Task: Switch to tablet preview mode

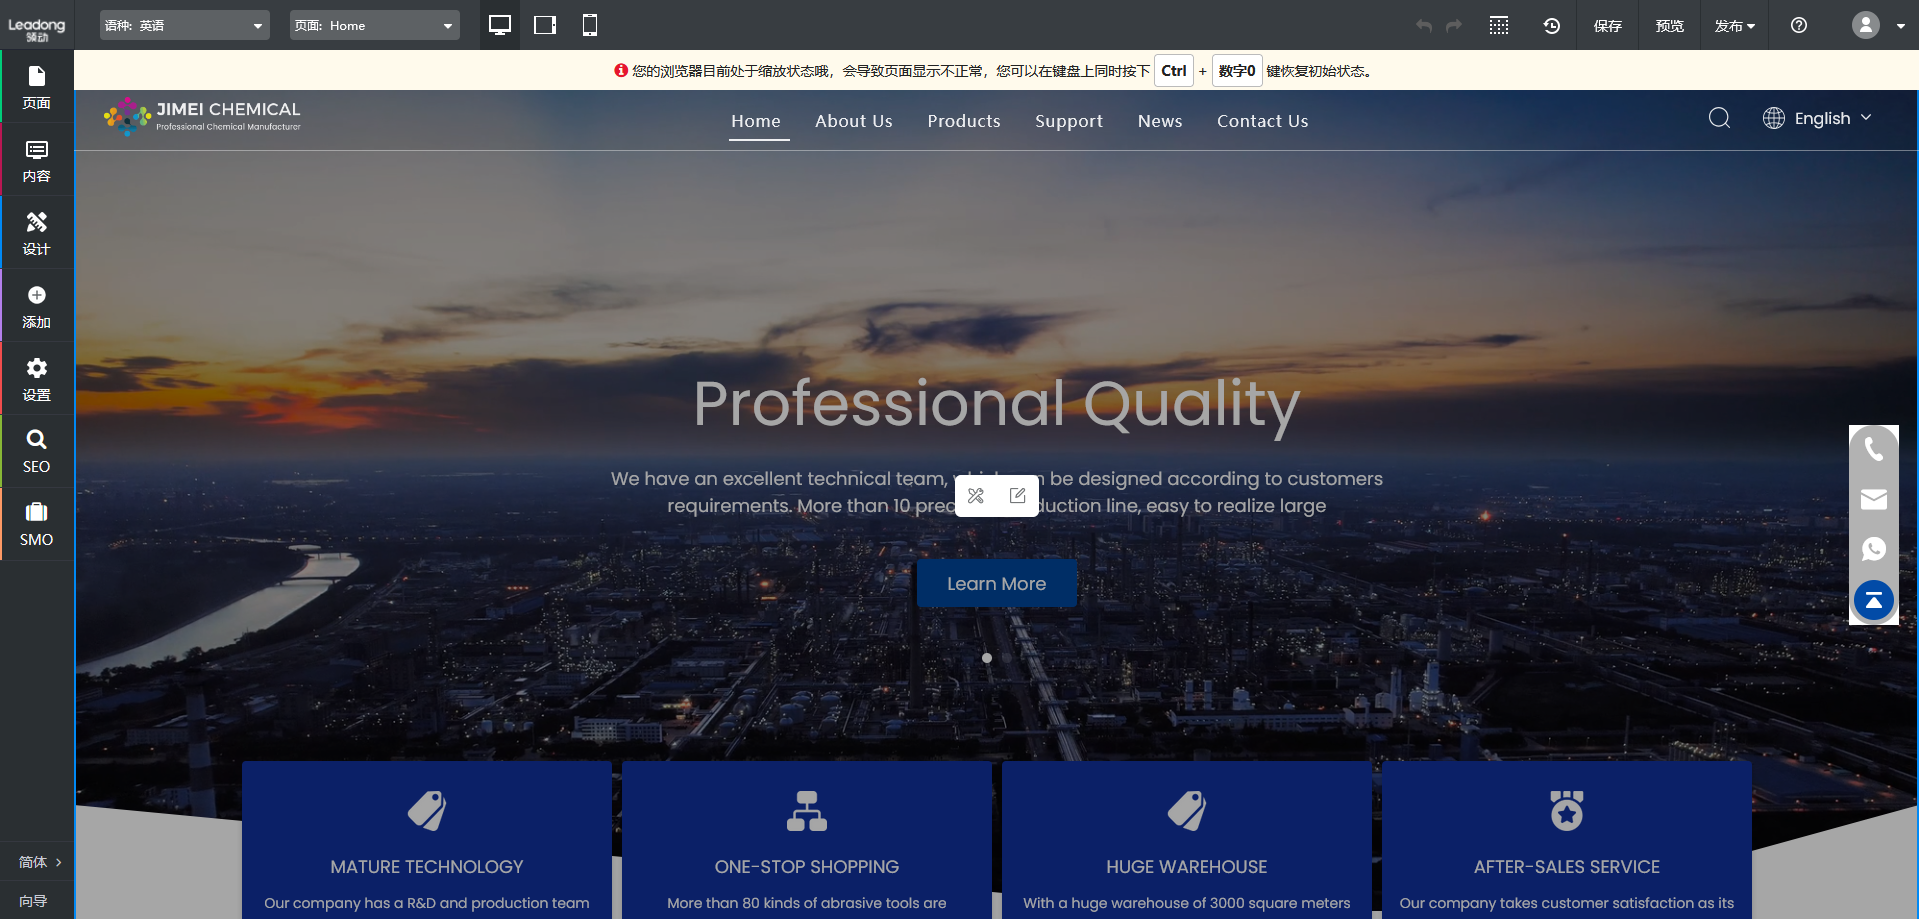Action: click(x=545, y=25)
